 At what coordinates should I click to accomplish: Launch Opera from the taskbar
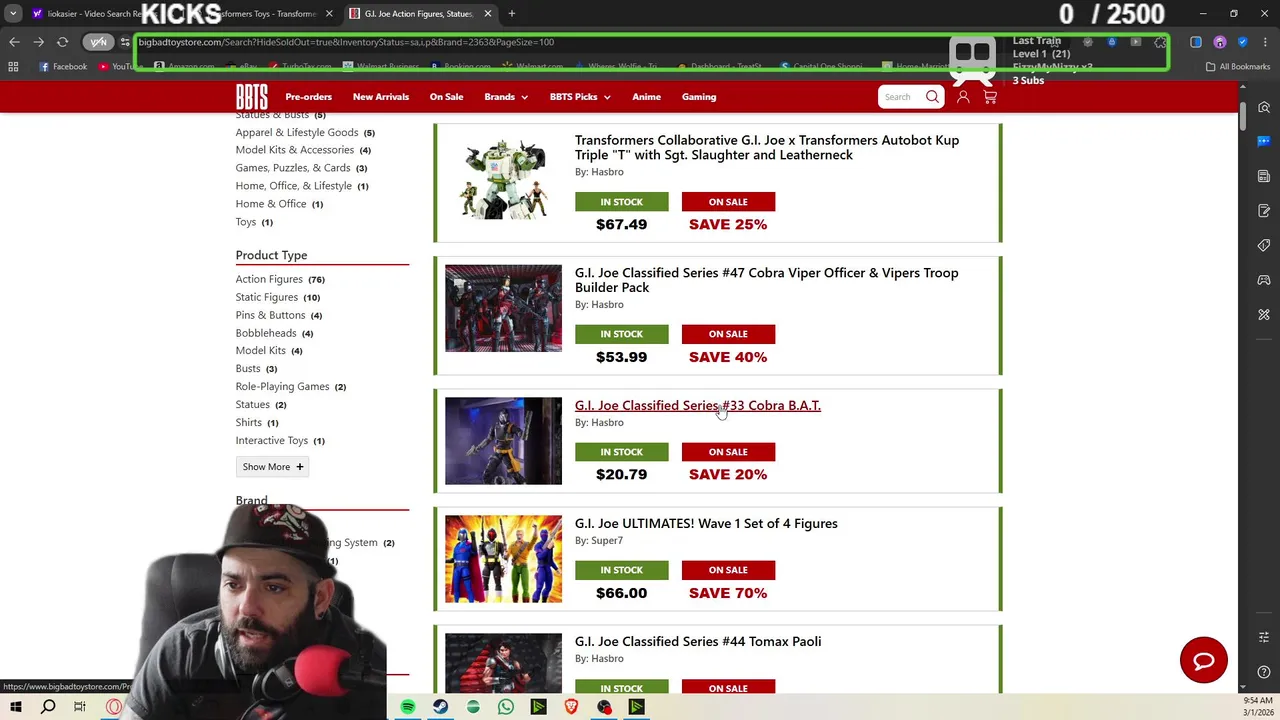[113, 707]
